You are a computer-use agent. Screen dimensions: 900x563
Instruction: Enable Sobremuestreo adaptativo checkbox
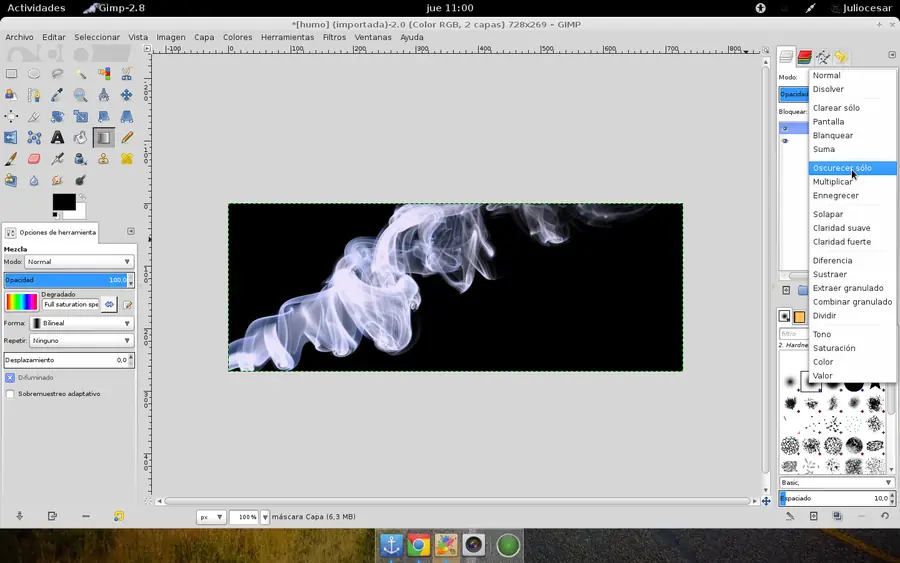point(10,394)
